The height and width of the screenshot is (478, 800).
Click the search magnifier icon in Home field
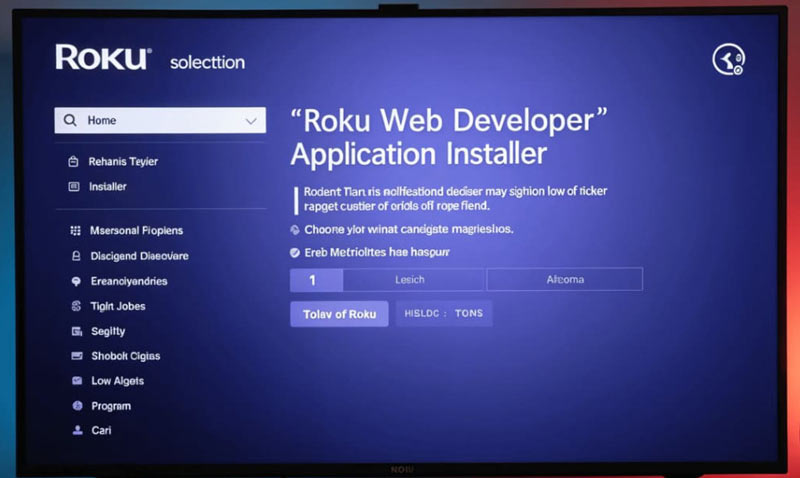70,120
